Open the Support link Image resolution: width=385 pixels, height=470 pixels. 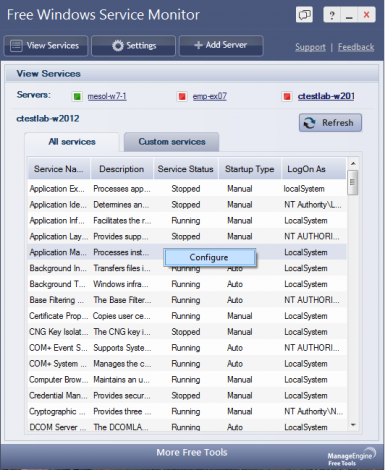310,47
